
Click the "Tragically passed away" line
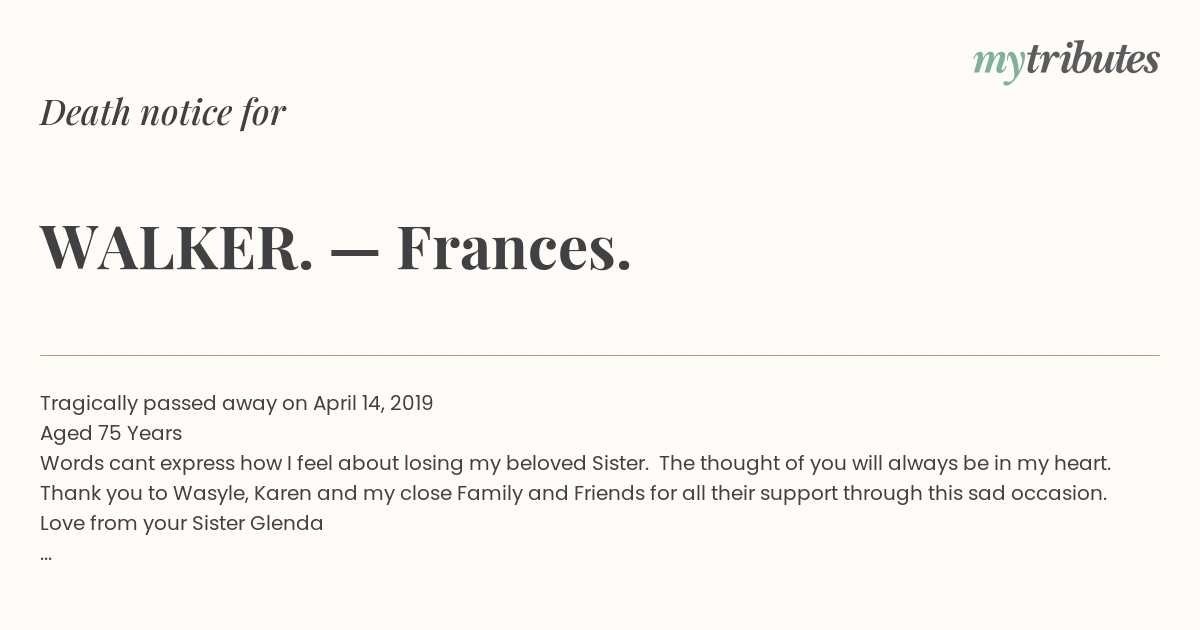(x=237, y=404)
